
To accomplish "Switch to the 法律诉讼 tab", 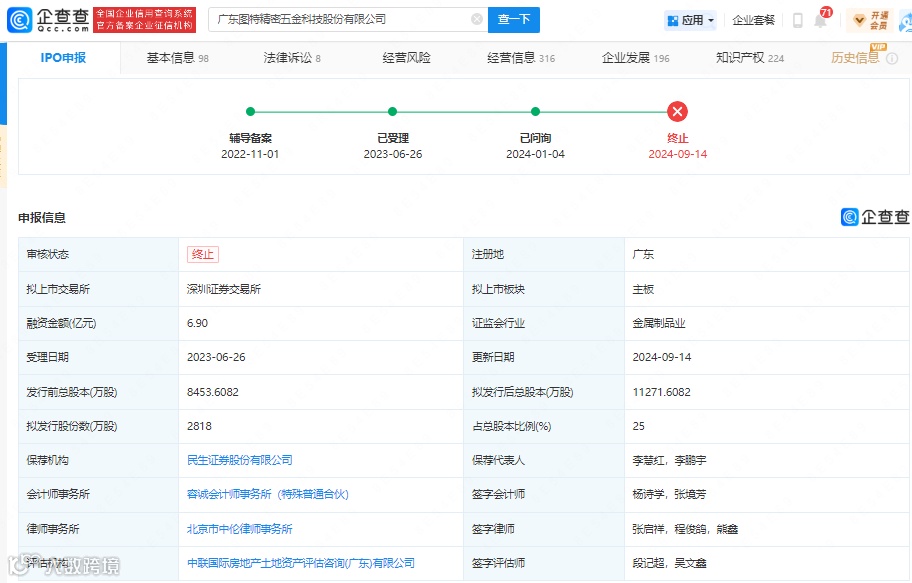I will (292, 58).
